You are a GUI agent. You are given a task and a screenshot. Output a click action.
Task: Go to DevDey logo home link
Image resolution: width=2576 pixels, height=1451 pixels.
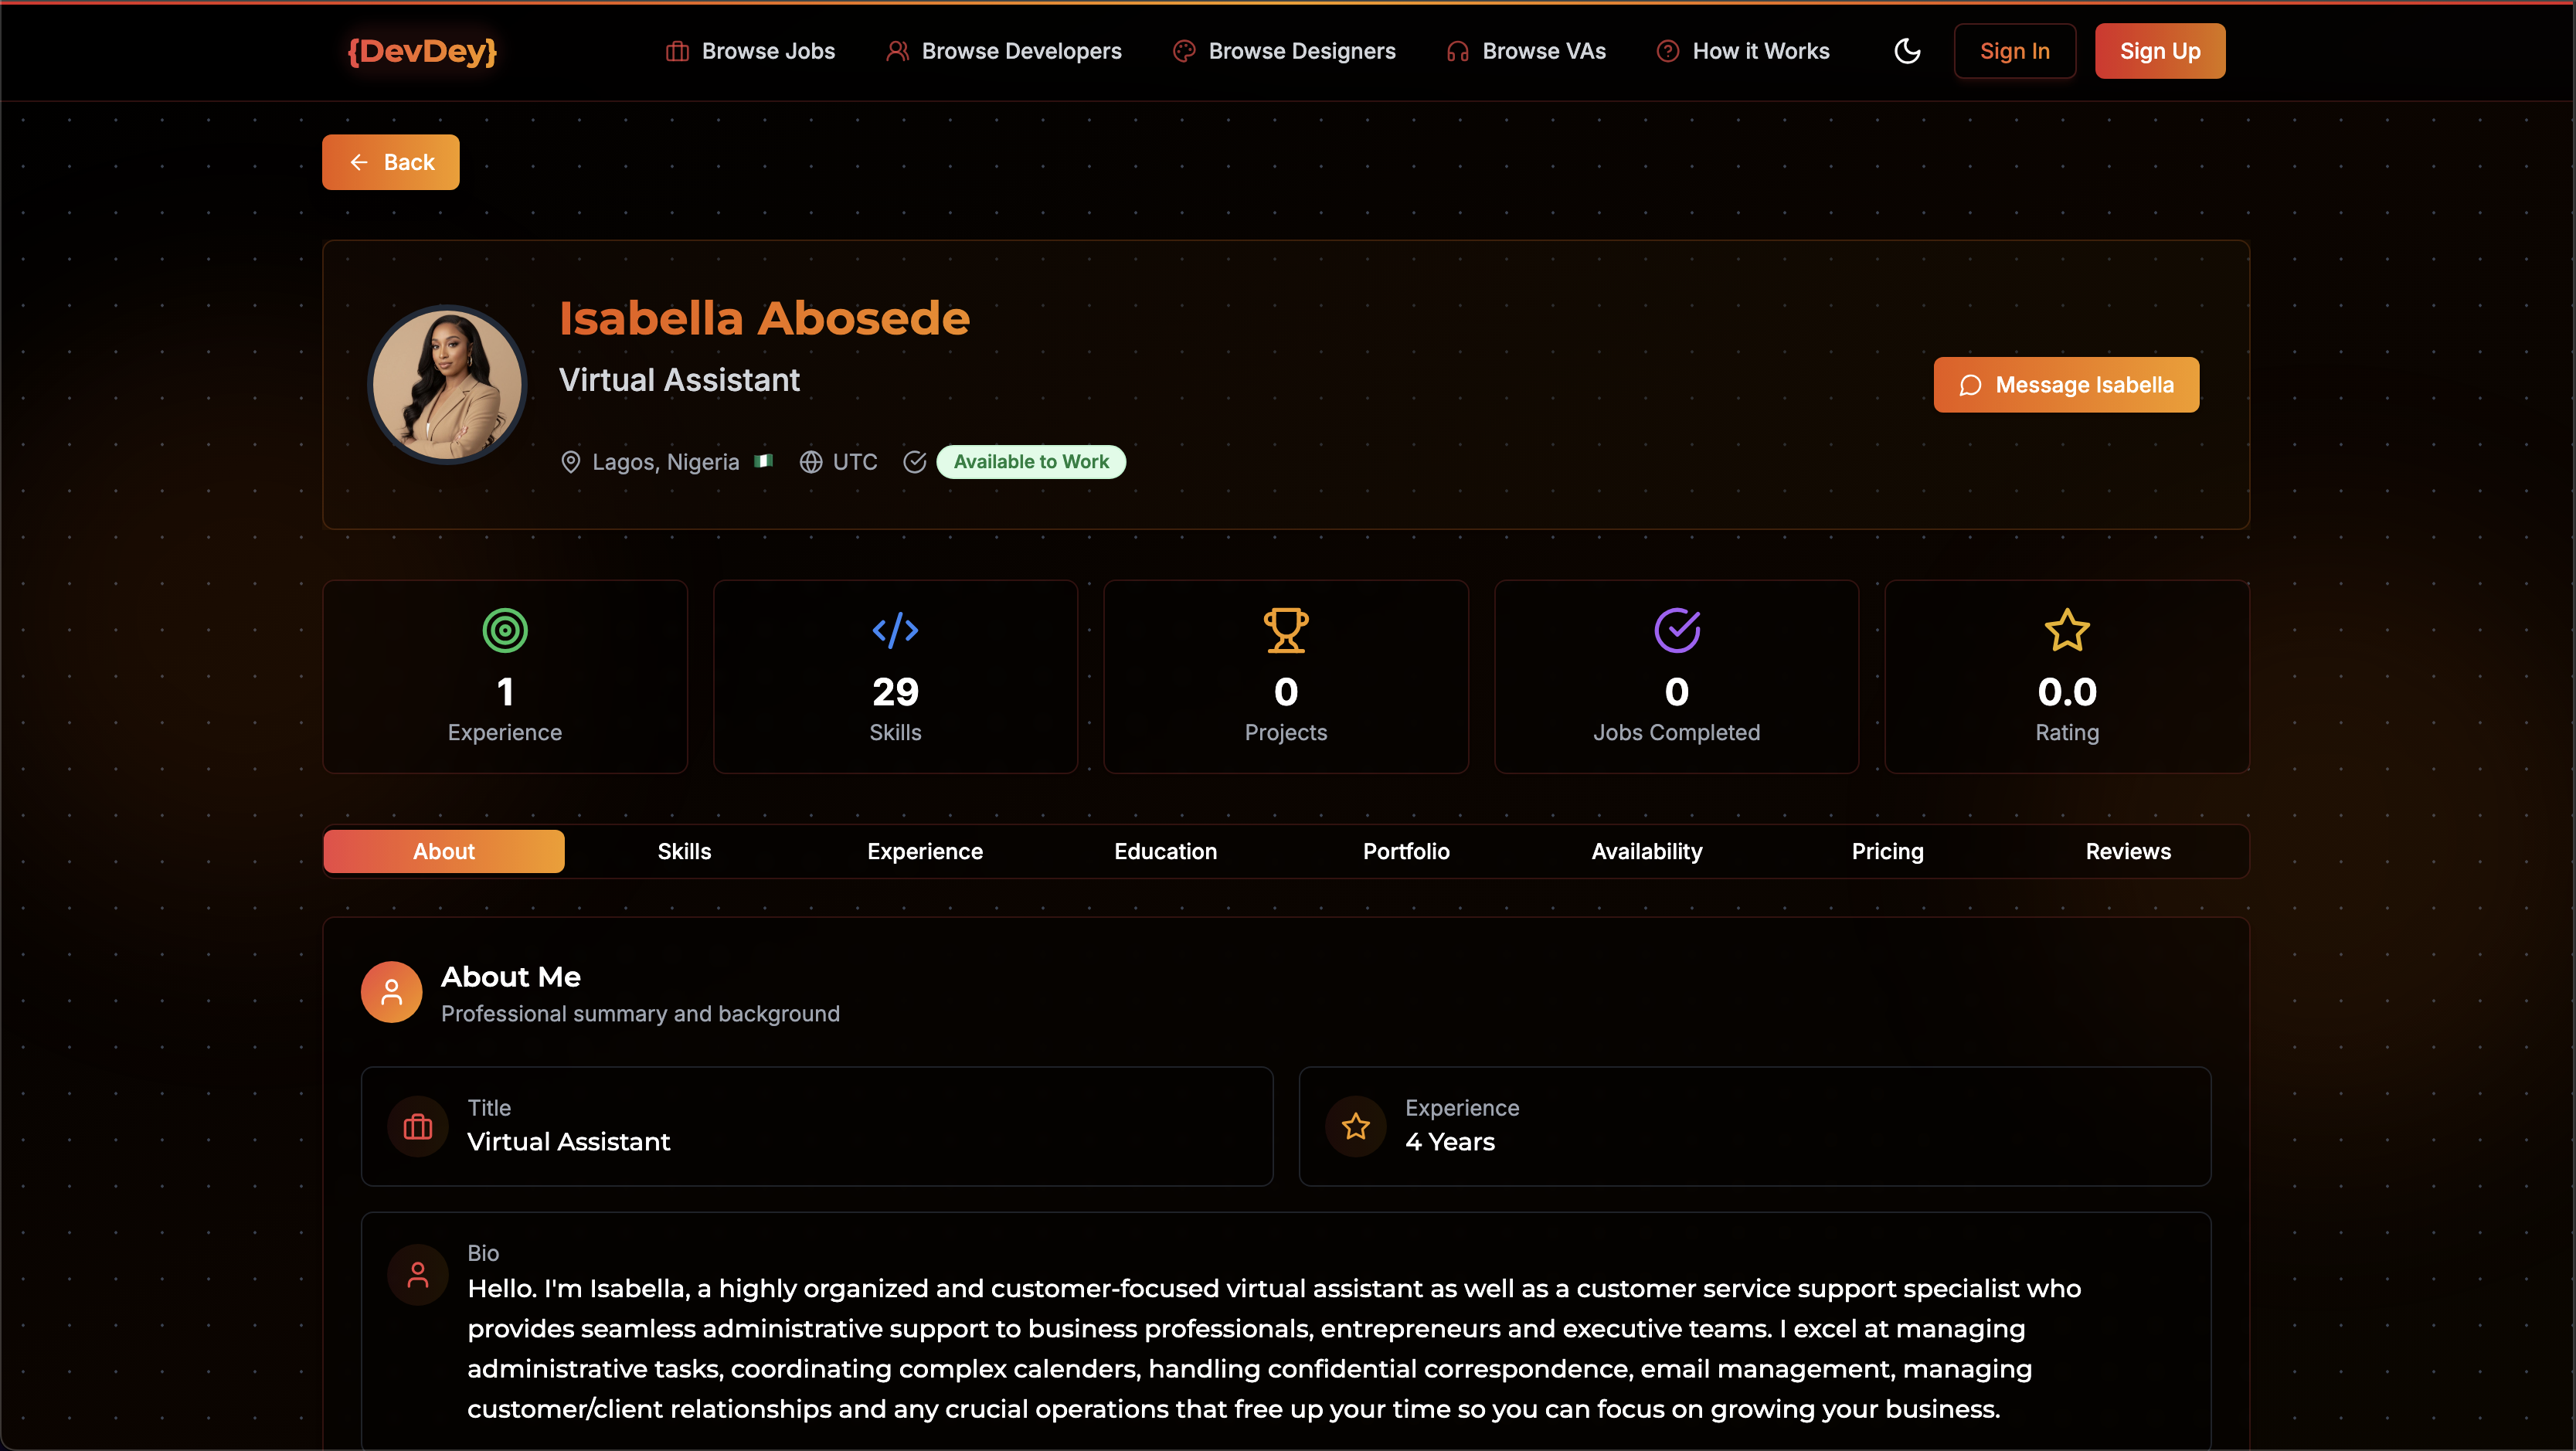click(x=422, y=51)
